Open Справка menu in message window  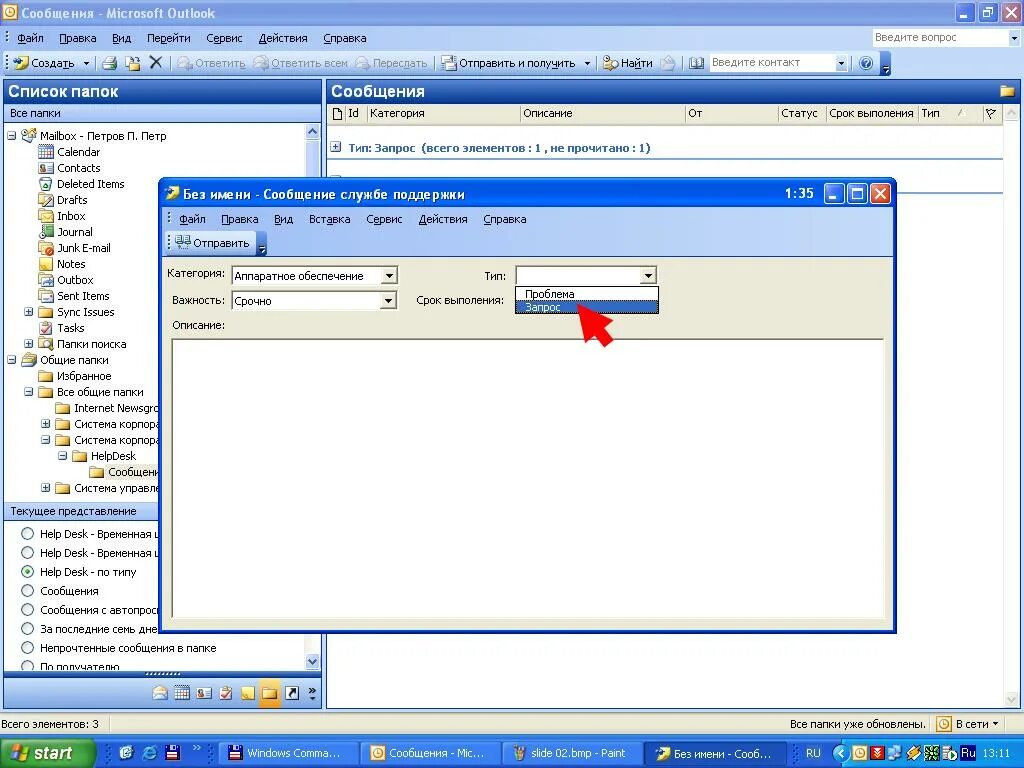coord(505,219)
